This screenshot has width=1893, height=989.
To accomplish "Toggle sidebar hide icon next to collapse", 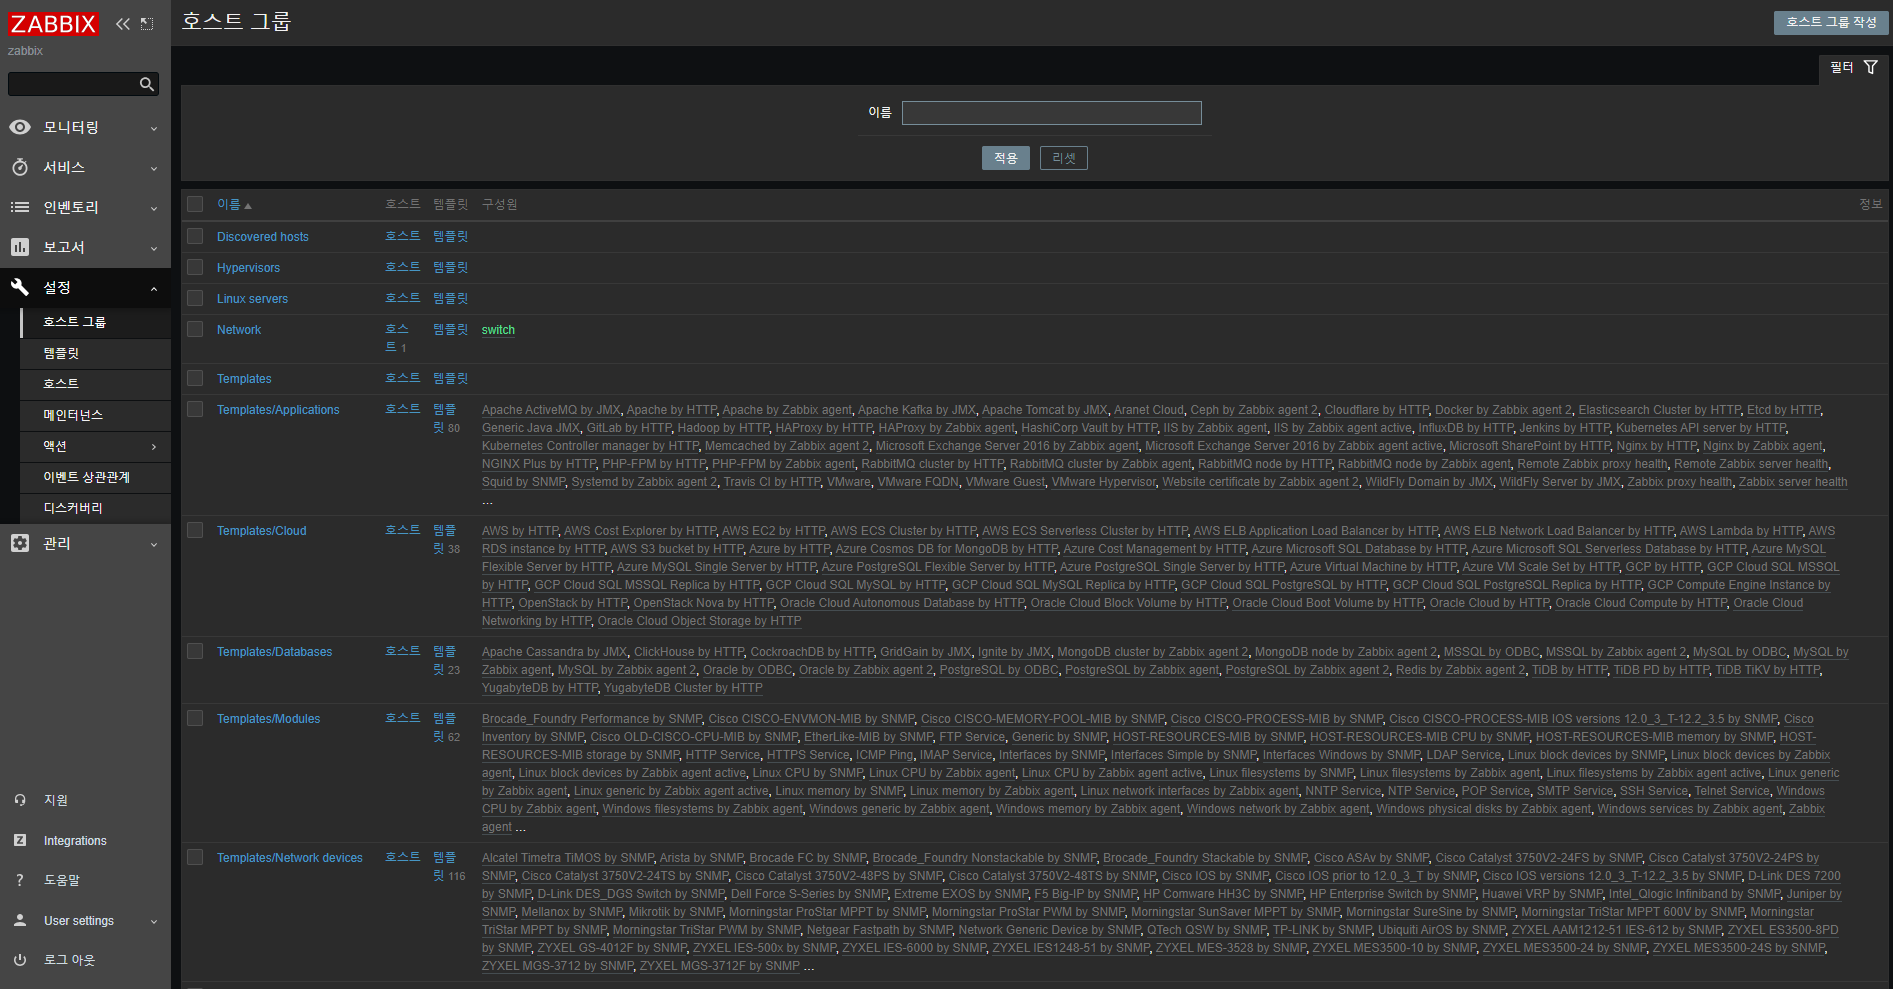I will (147, 24).
